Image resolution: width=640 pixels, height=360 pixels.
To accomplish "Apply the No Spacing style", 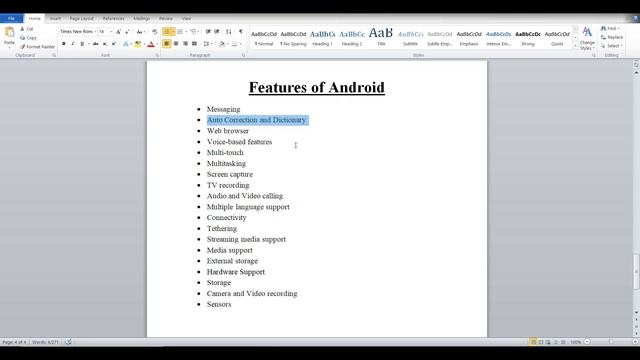I will 293,38.
